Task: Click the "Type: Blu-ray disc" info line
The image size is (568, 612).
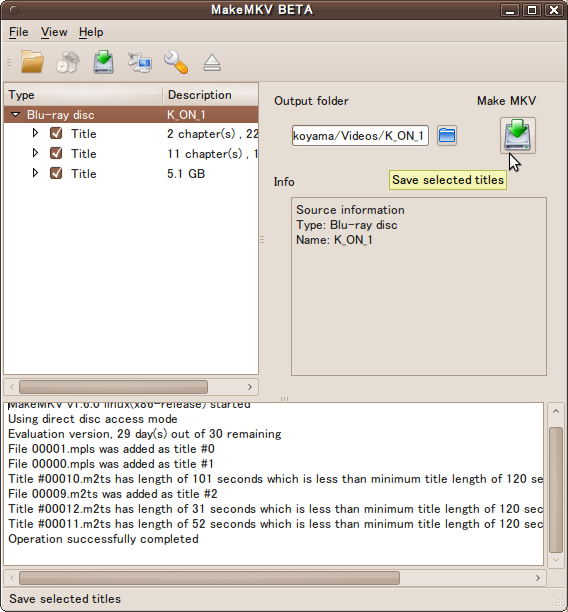Action: pos(347,225)
